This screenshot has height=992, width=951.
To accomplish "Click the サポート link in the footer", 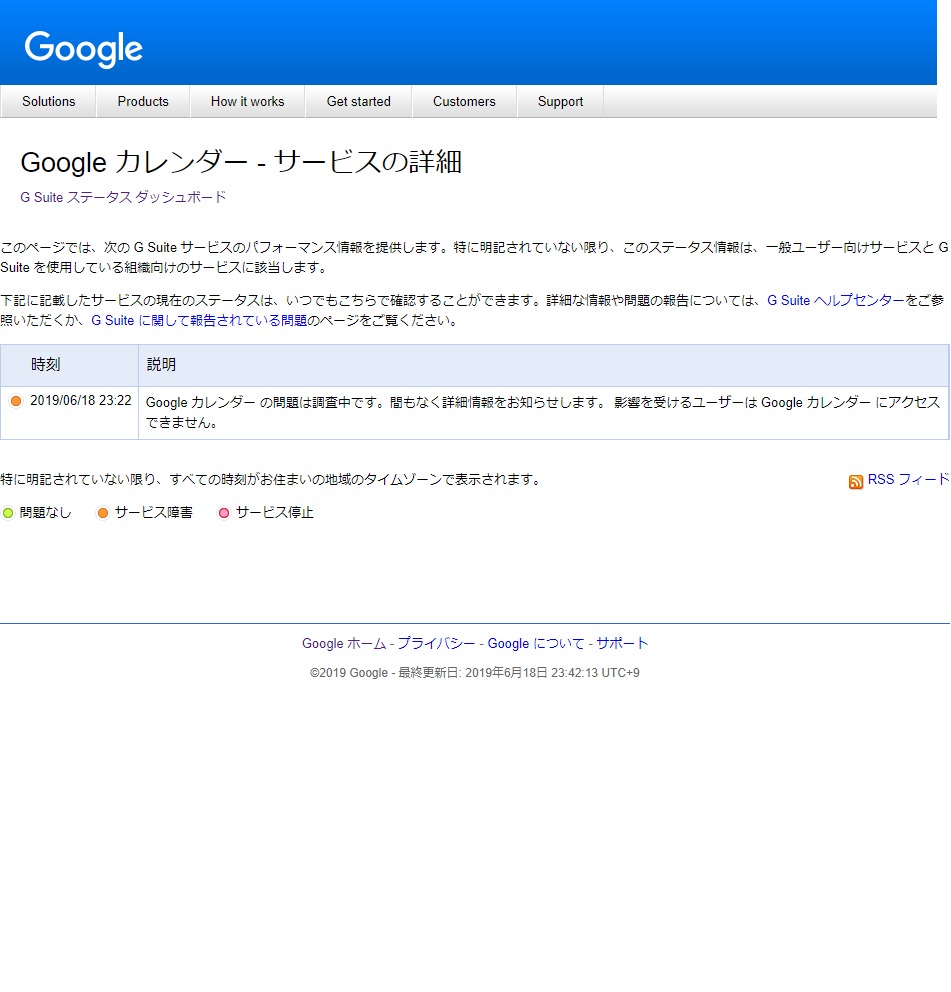I will pos(622,643).
